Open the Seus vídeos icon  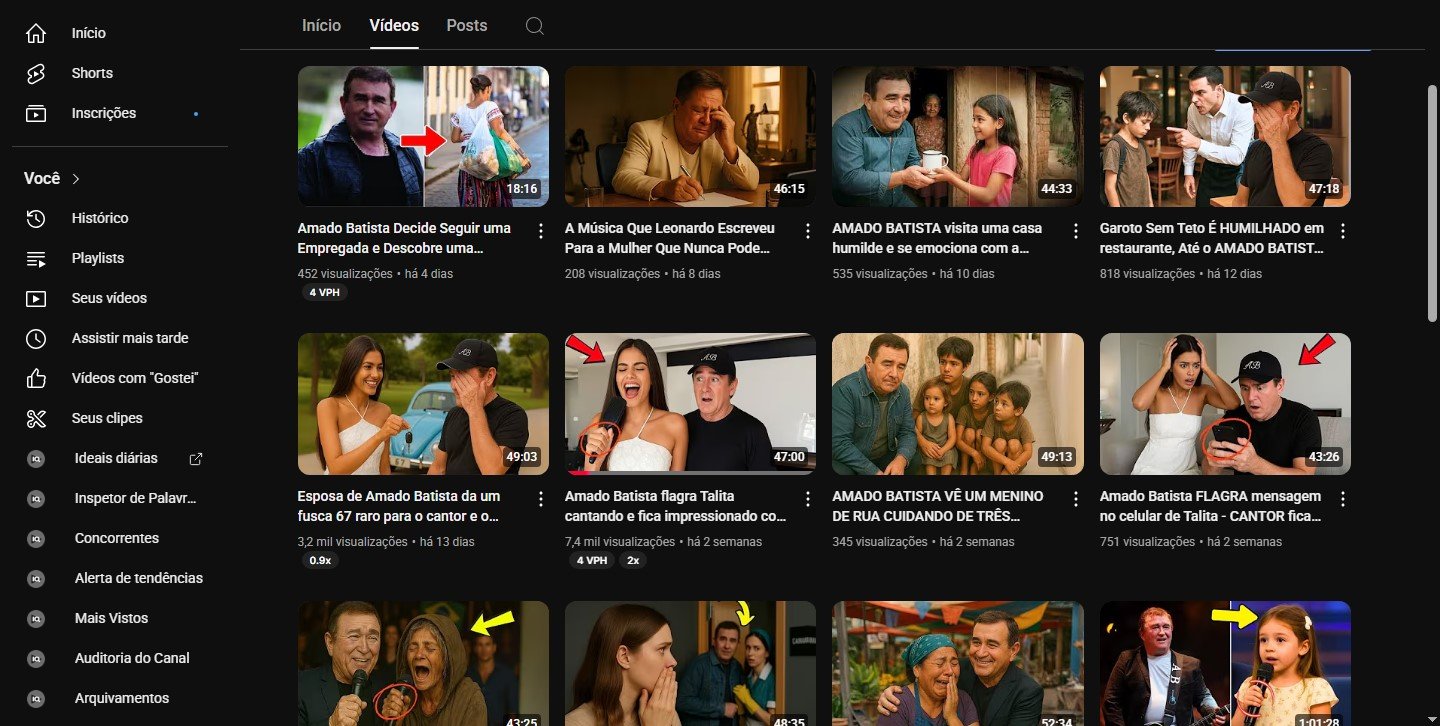[36, 298]
